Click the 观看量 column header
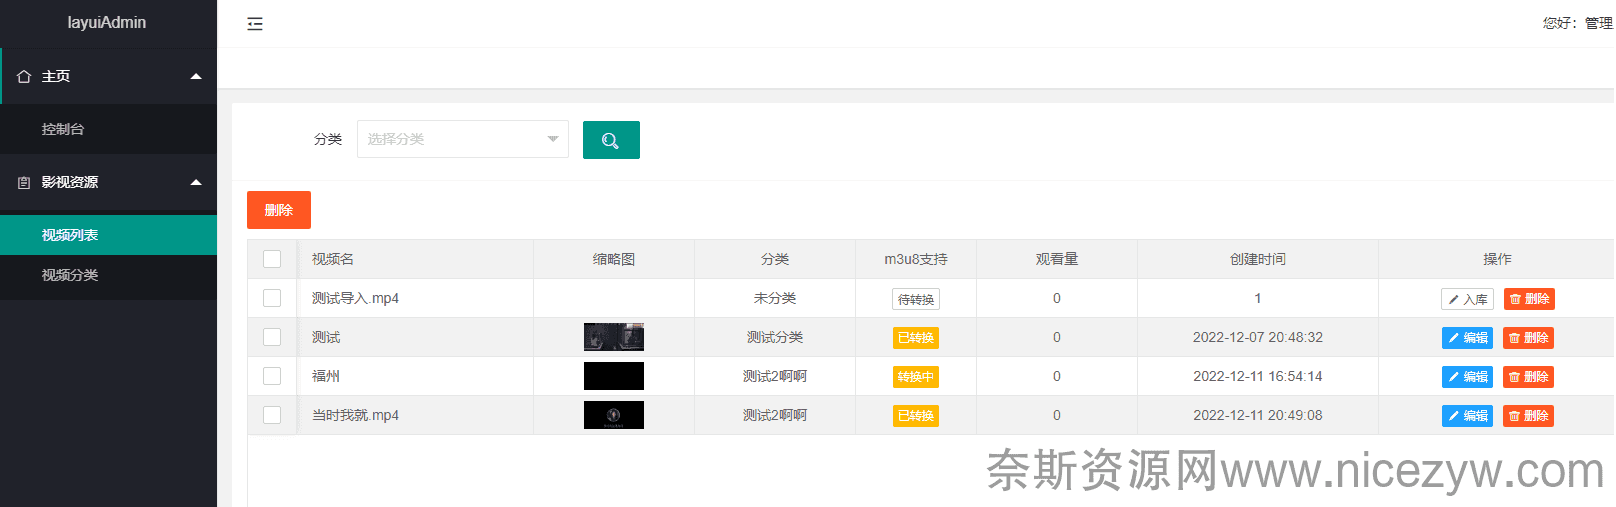Screen dimensions: 1616x507 coord(1057,259)
